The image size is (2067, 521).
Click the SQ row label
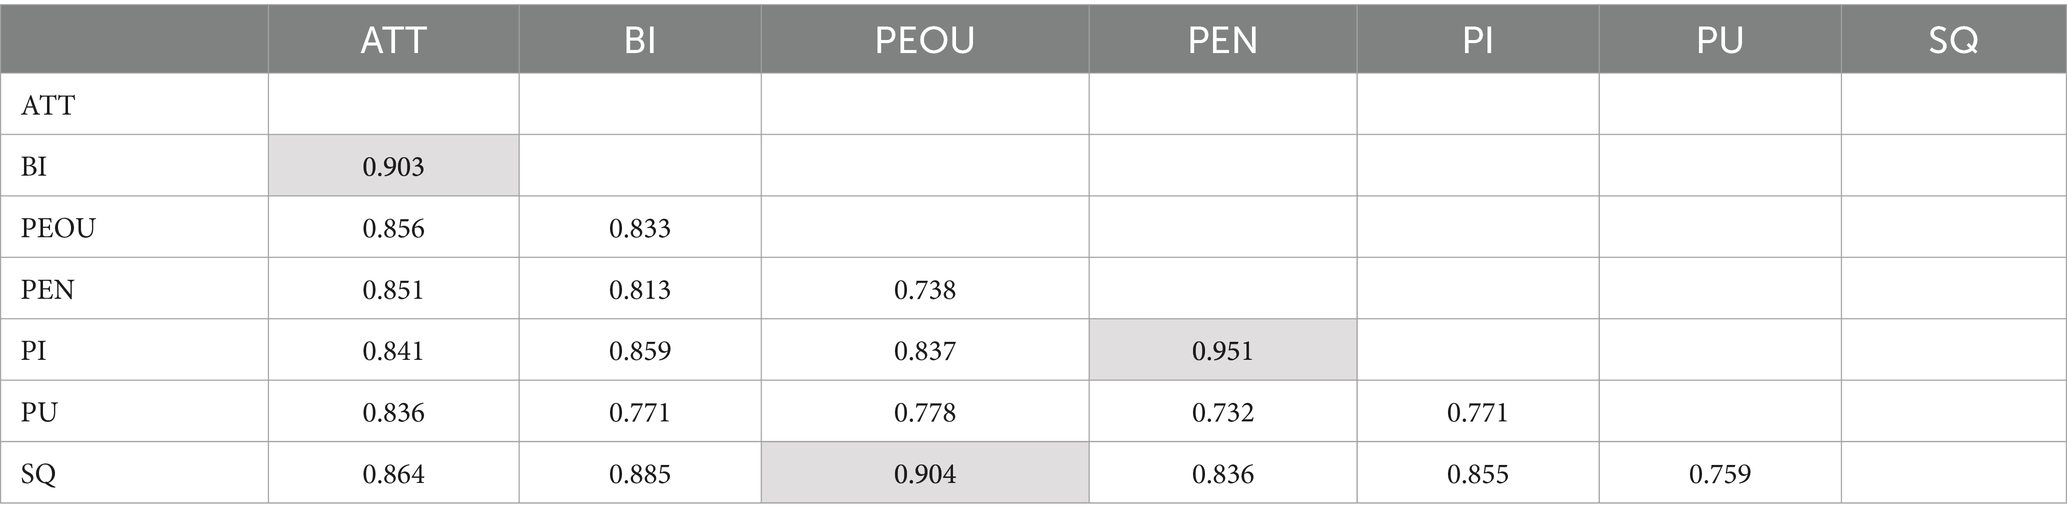[38, 474]
